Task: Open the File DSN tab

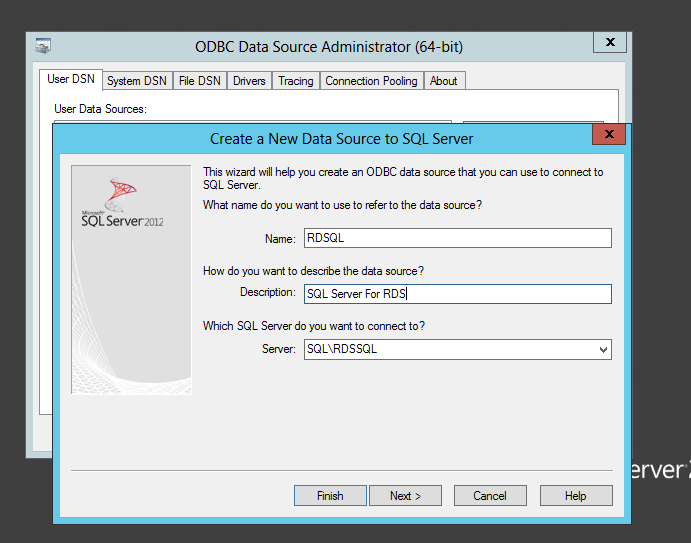Action: point(200,81)
